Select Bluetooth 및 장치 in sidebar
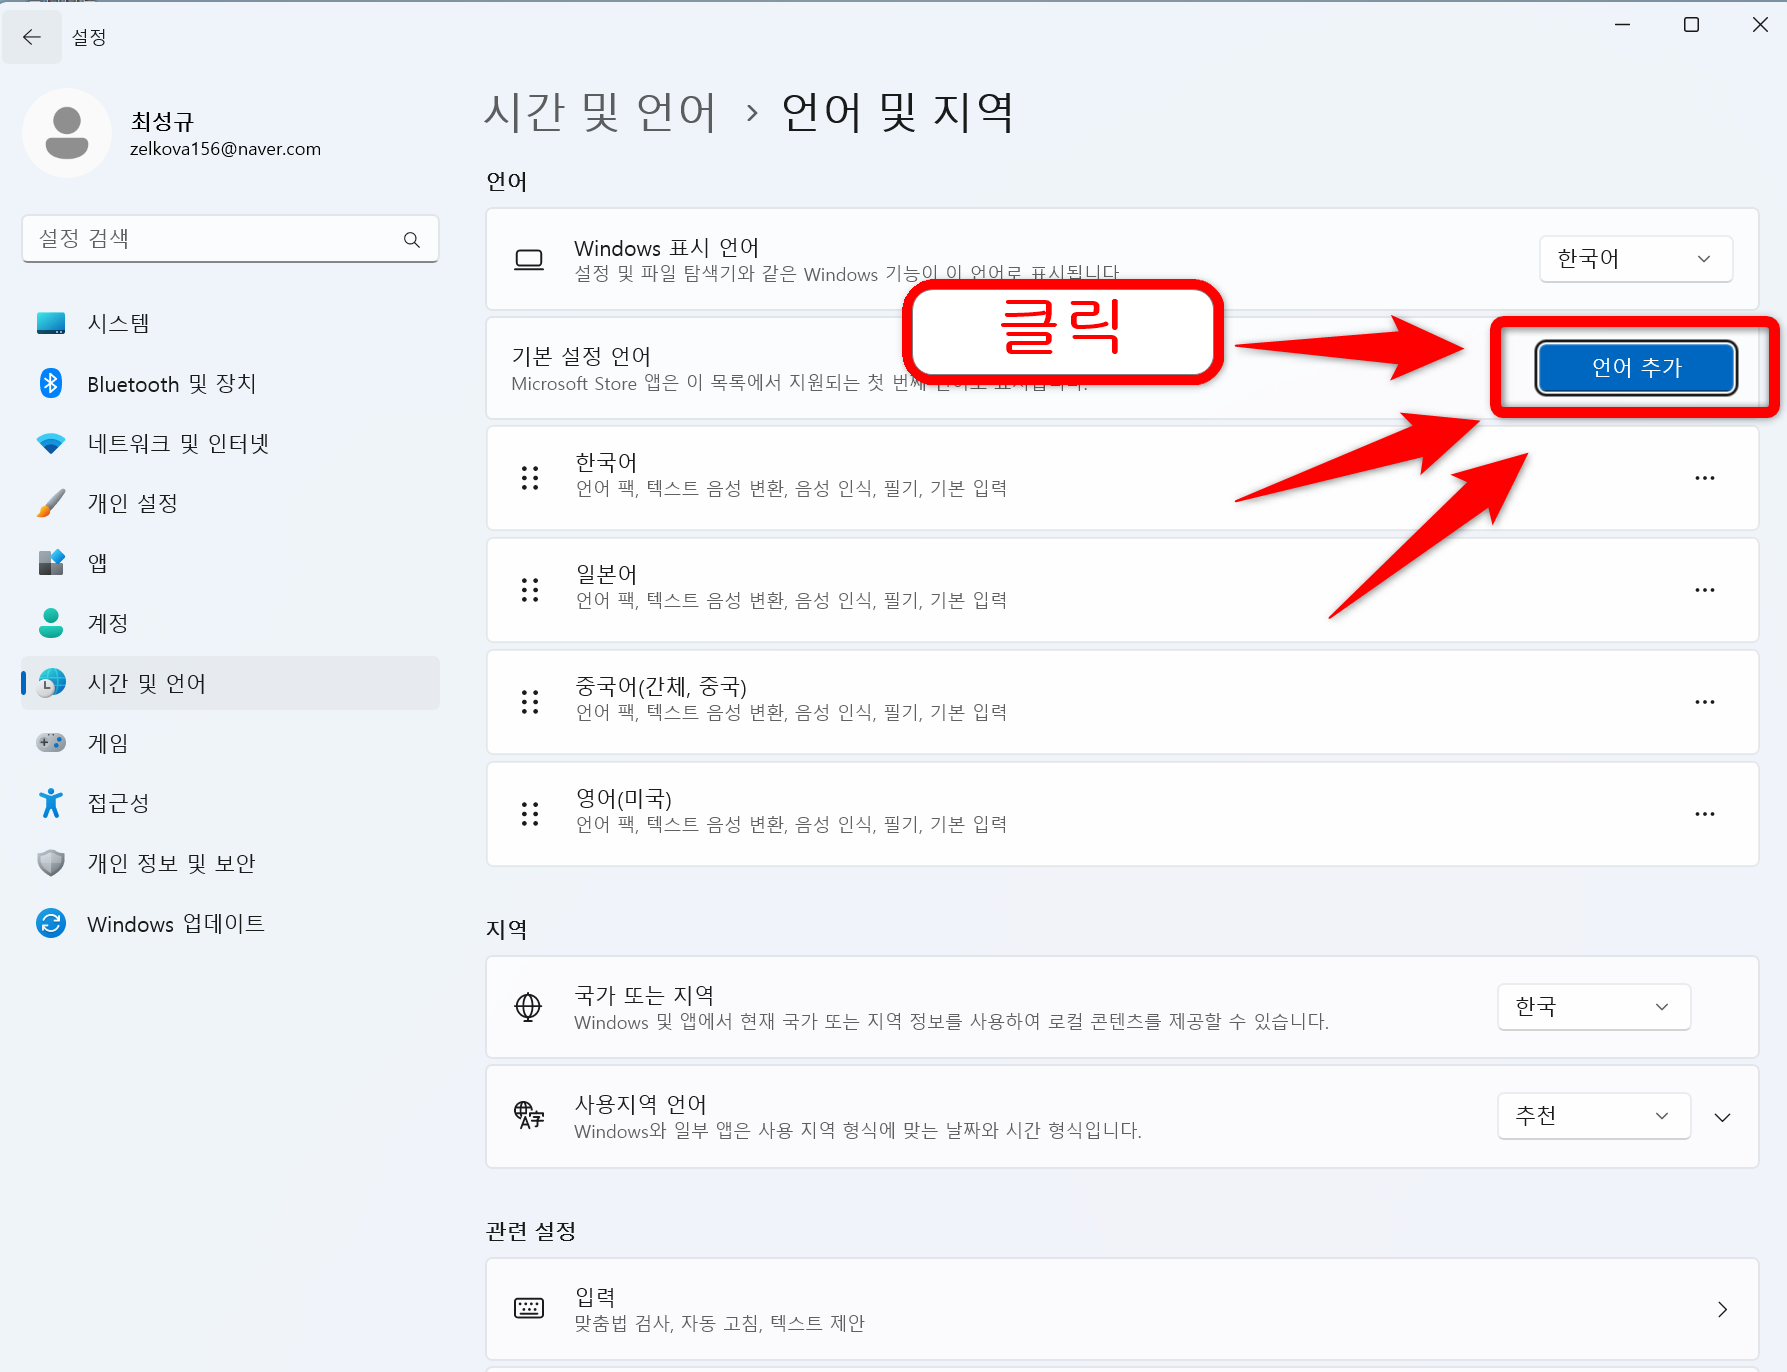Screen dimensions: 1787x1372 point(230,383)
